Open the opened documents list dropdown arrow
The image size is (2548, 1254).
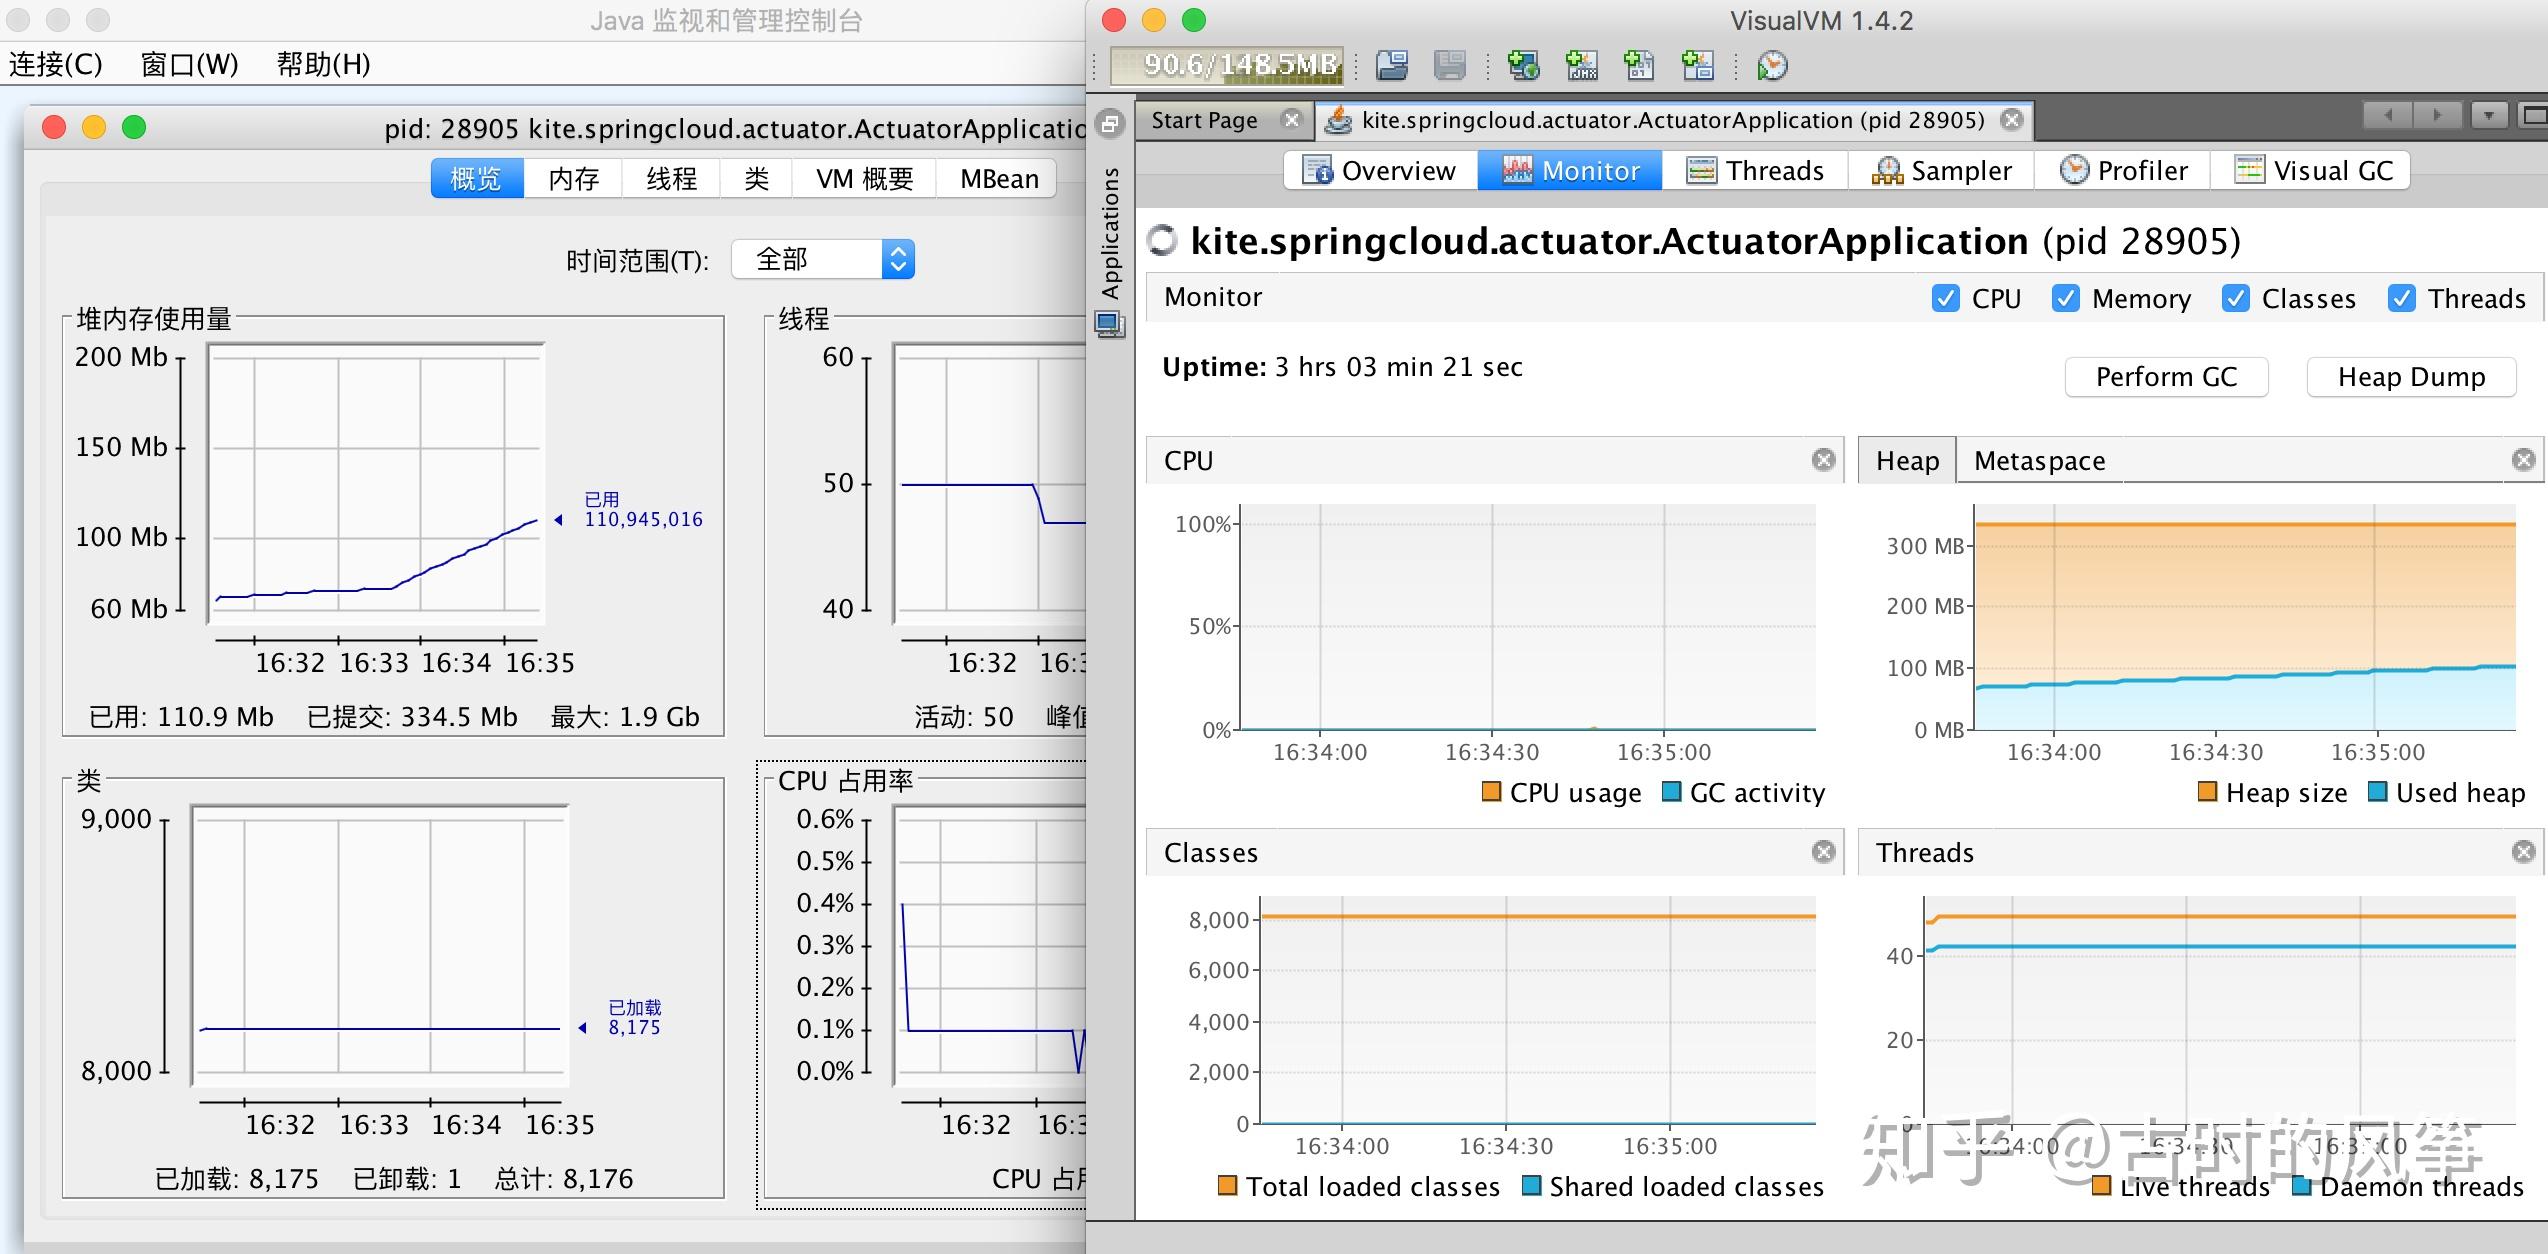2489,115
